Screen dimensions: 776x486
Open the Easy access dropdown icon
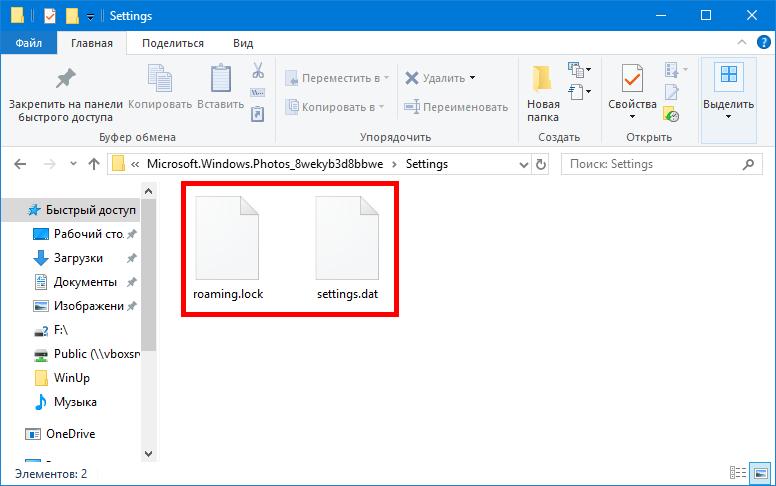[x=580, y=92]
